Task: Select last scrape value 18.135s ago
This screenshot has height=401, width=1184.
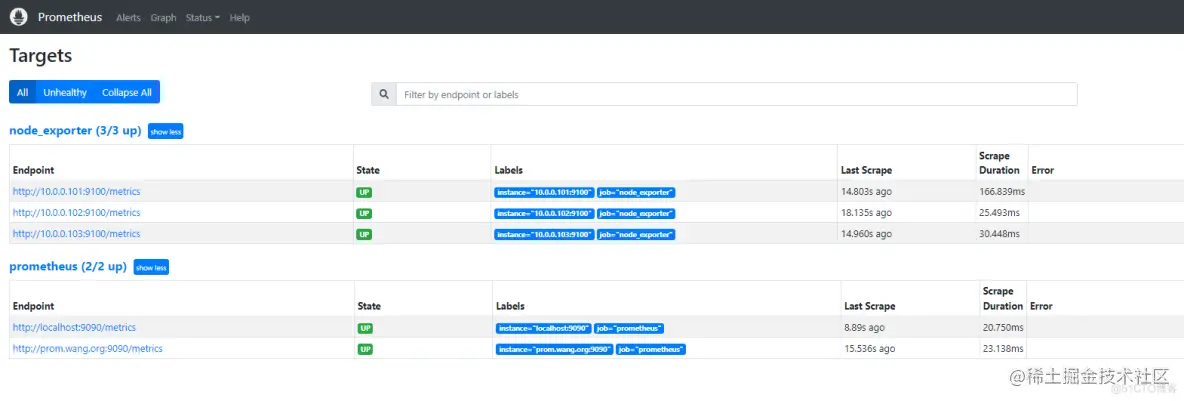Action: [866, 213]
